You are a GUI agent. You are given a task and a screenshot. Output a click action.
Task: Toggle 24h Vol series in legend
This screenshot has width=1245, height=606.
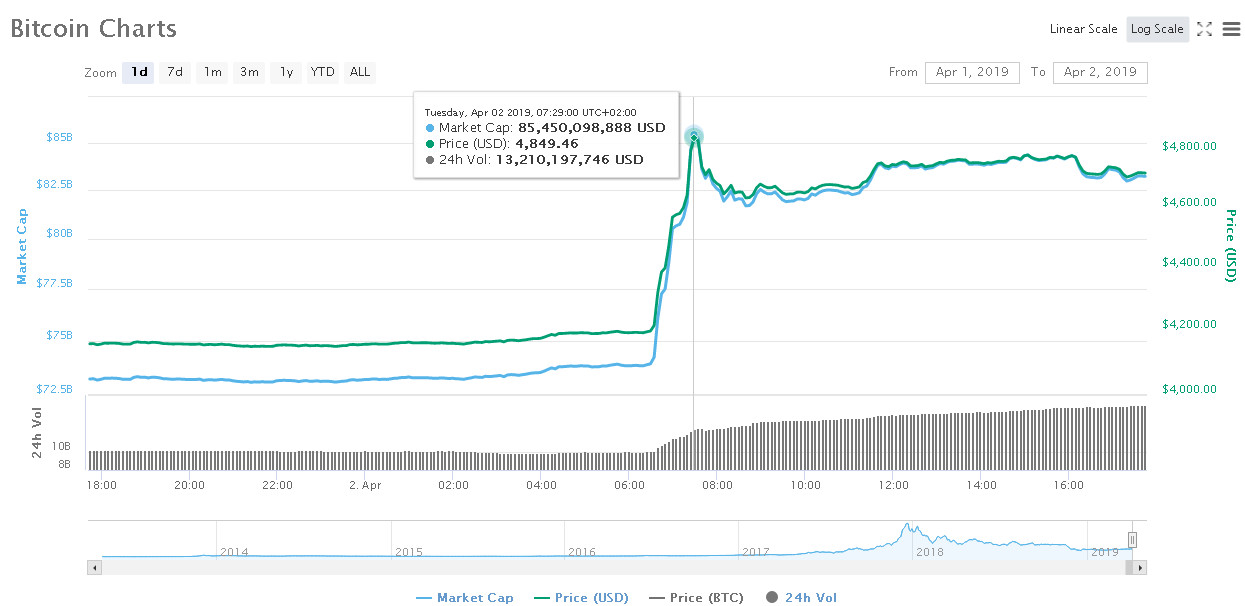click(x=801, y=598)
